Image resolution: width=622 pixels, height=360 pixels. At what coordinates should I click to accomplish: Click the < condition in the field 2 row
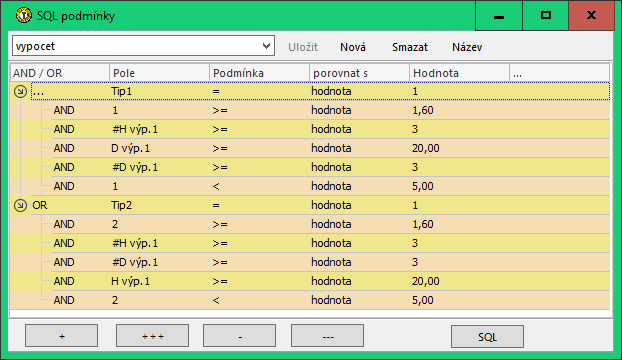(216, 301)
